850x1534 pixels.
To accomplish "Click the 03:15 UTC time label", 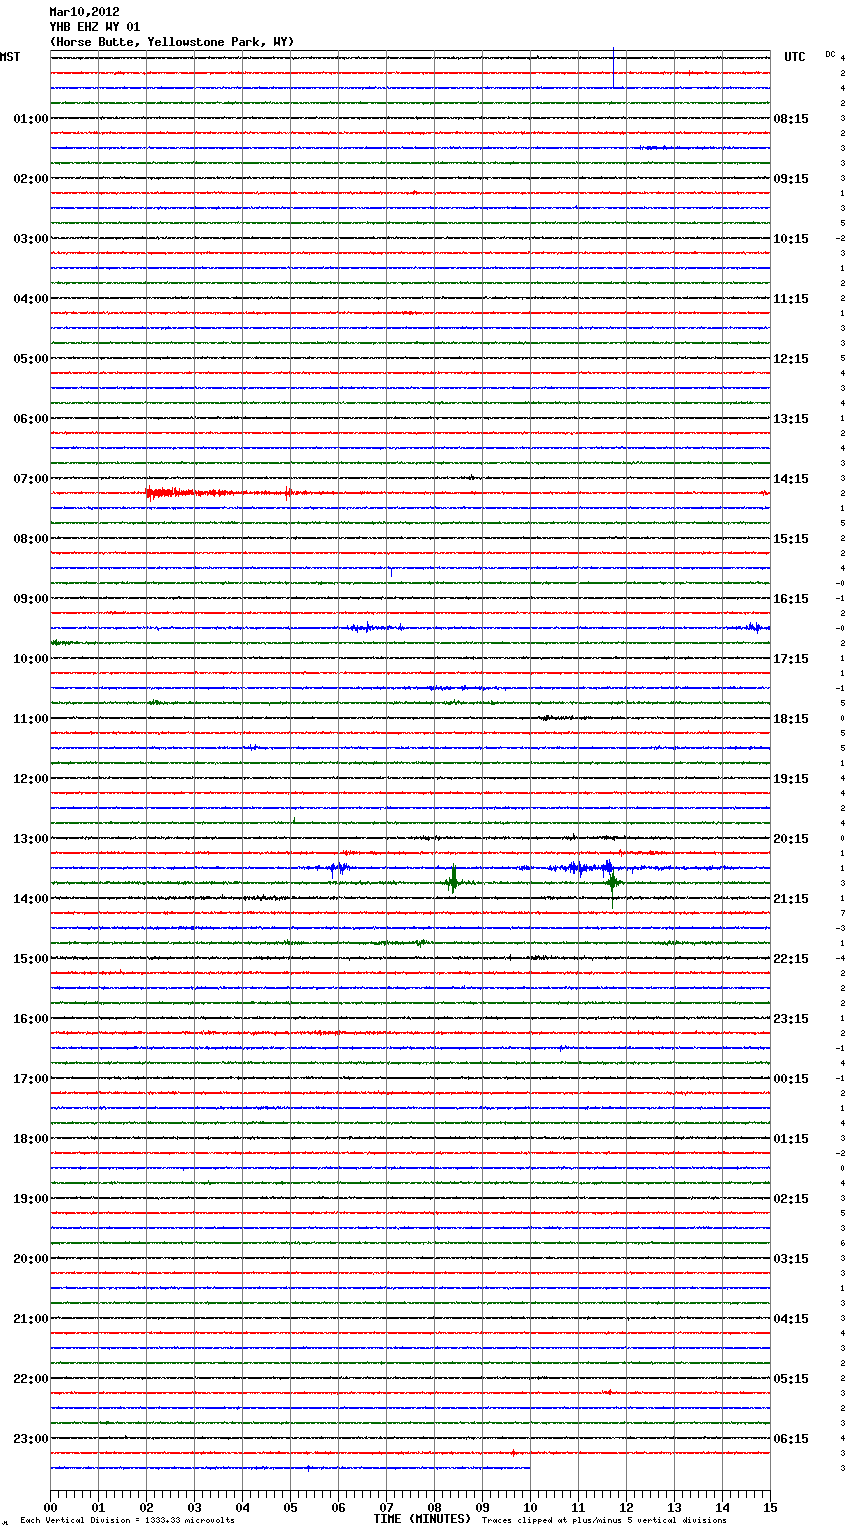I will [x=791, y=1259].
